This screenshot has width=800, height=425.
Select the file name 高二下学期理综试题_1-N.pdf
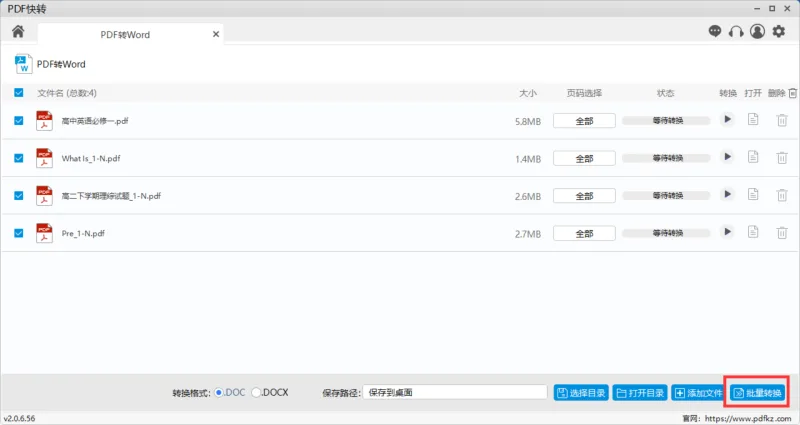click(x=111, y=196)
